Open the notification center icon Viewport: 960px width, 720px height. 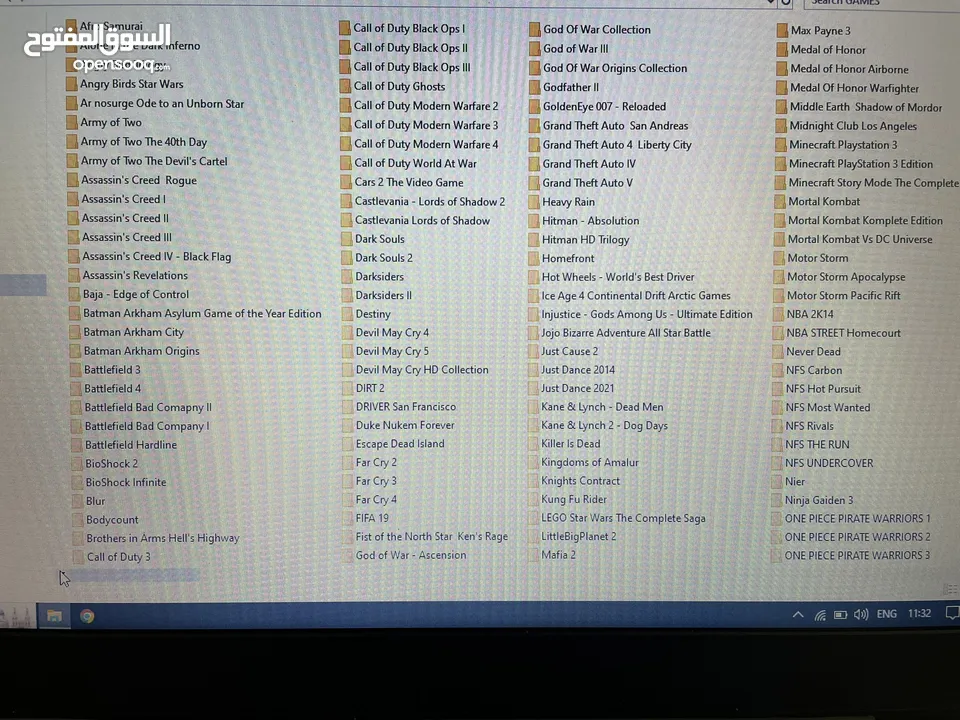951,613
